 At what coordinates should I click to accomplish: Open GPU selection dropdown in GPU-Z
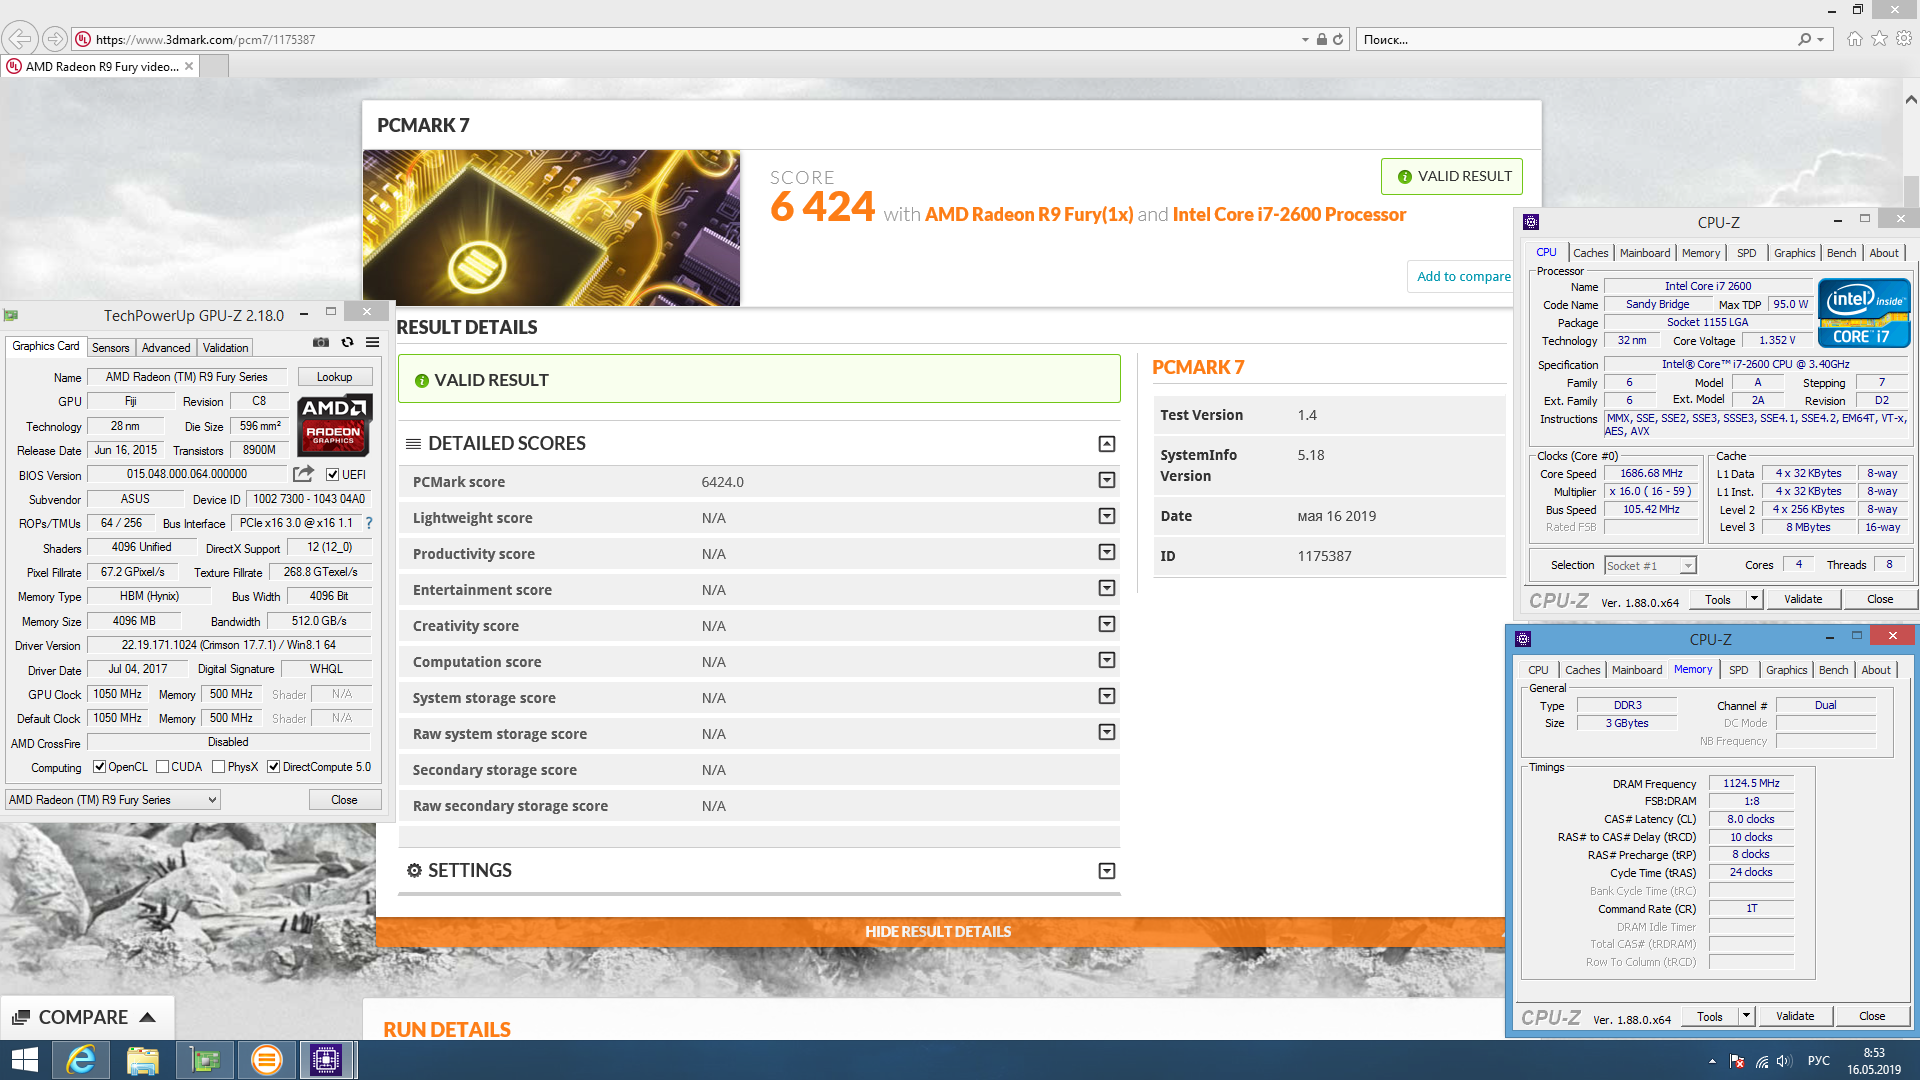point(113,799)
